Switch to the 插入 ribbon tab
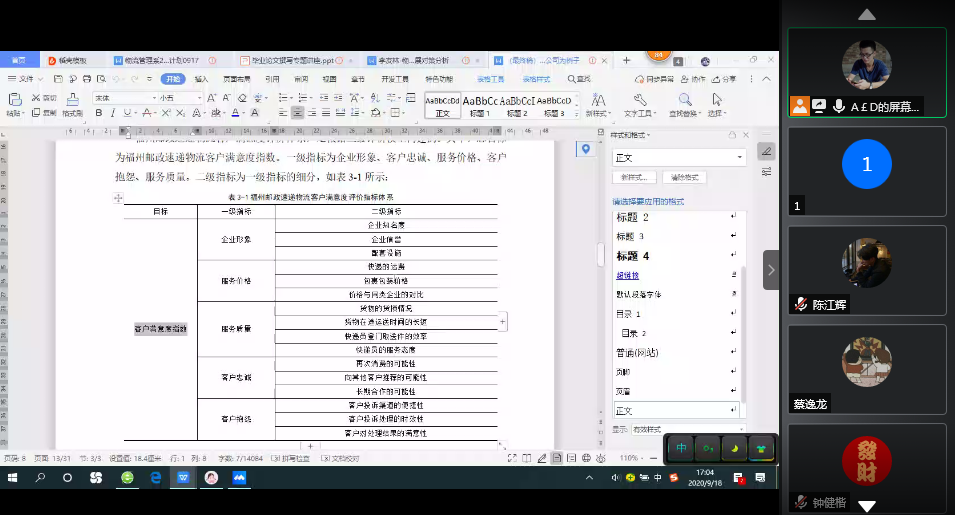The image size is (955, 515). [202, 78]
